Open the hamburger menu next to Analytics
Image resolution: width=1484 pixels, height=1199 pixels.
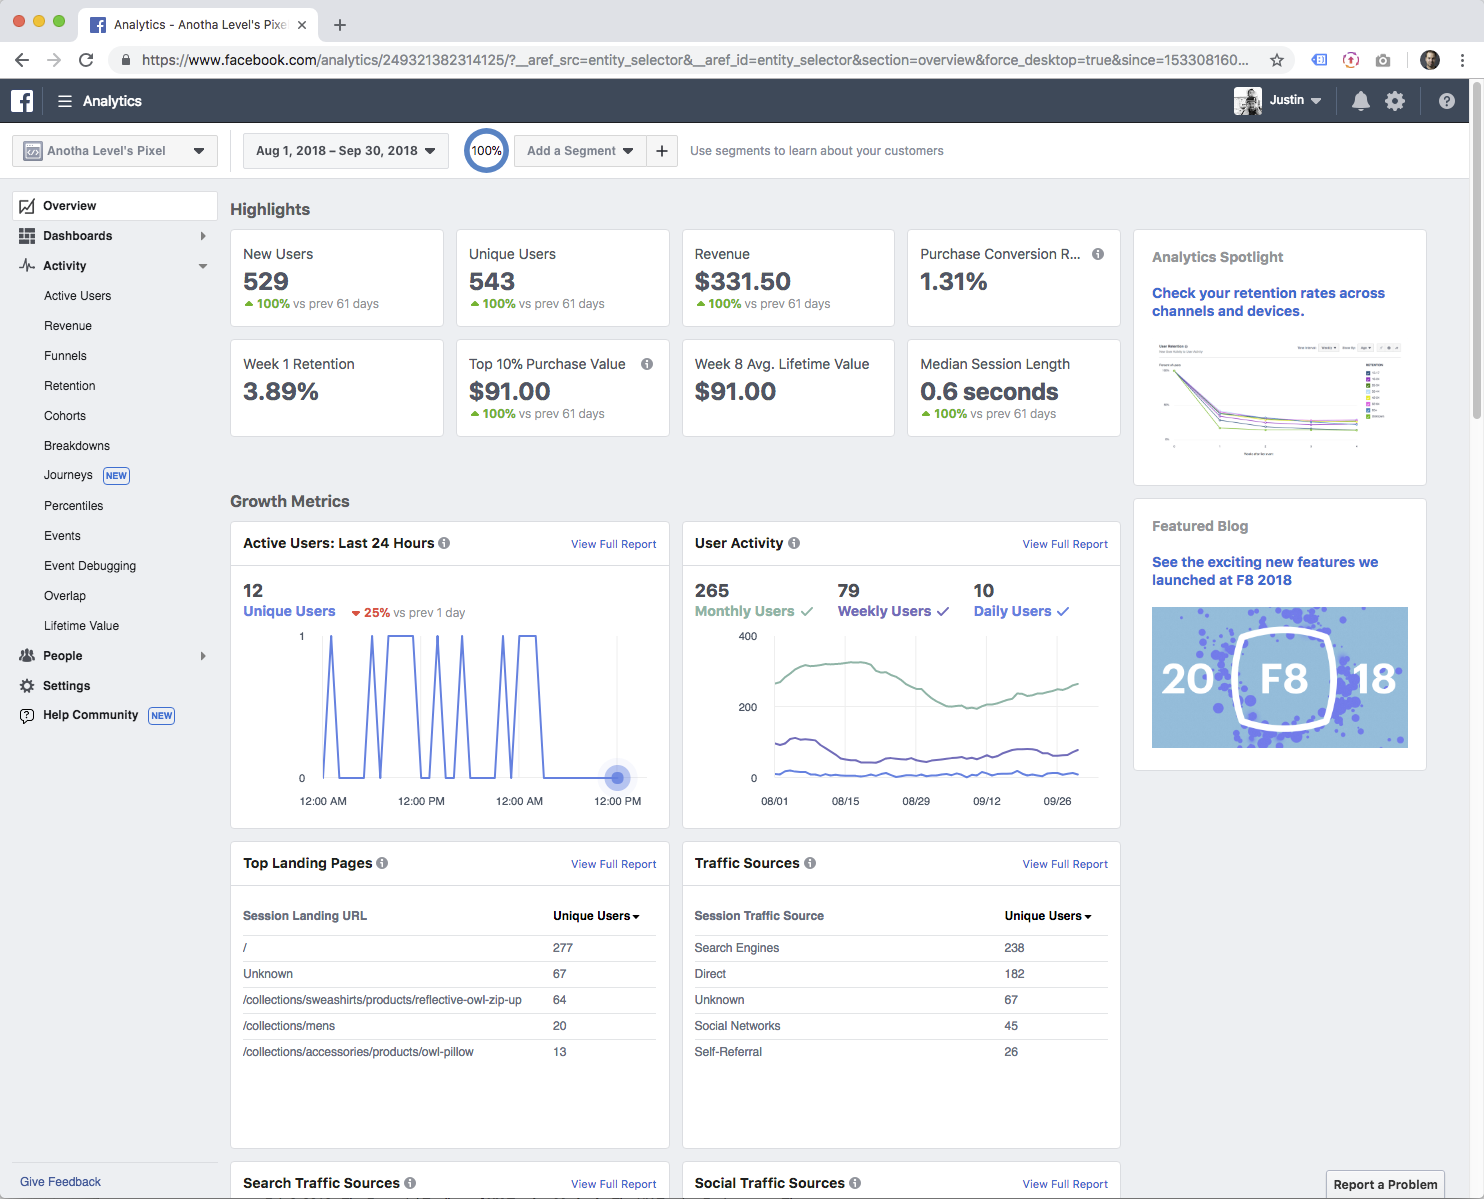coord(65,101)
